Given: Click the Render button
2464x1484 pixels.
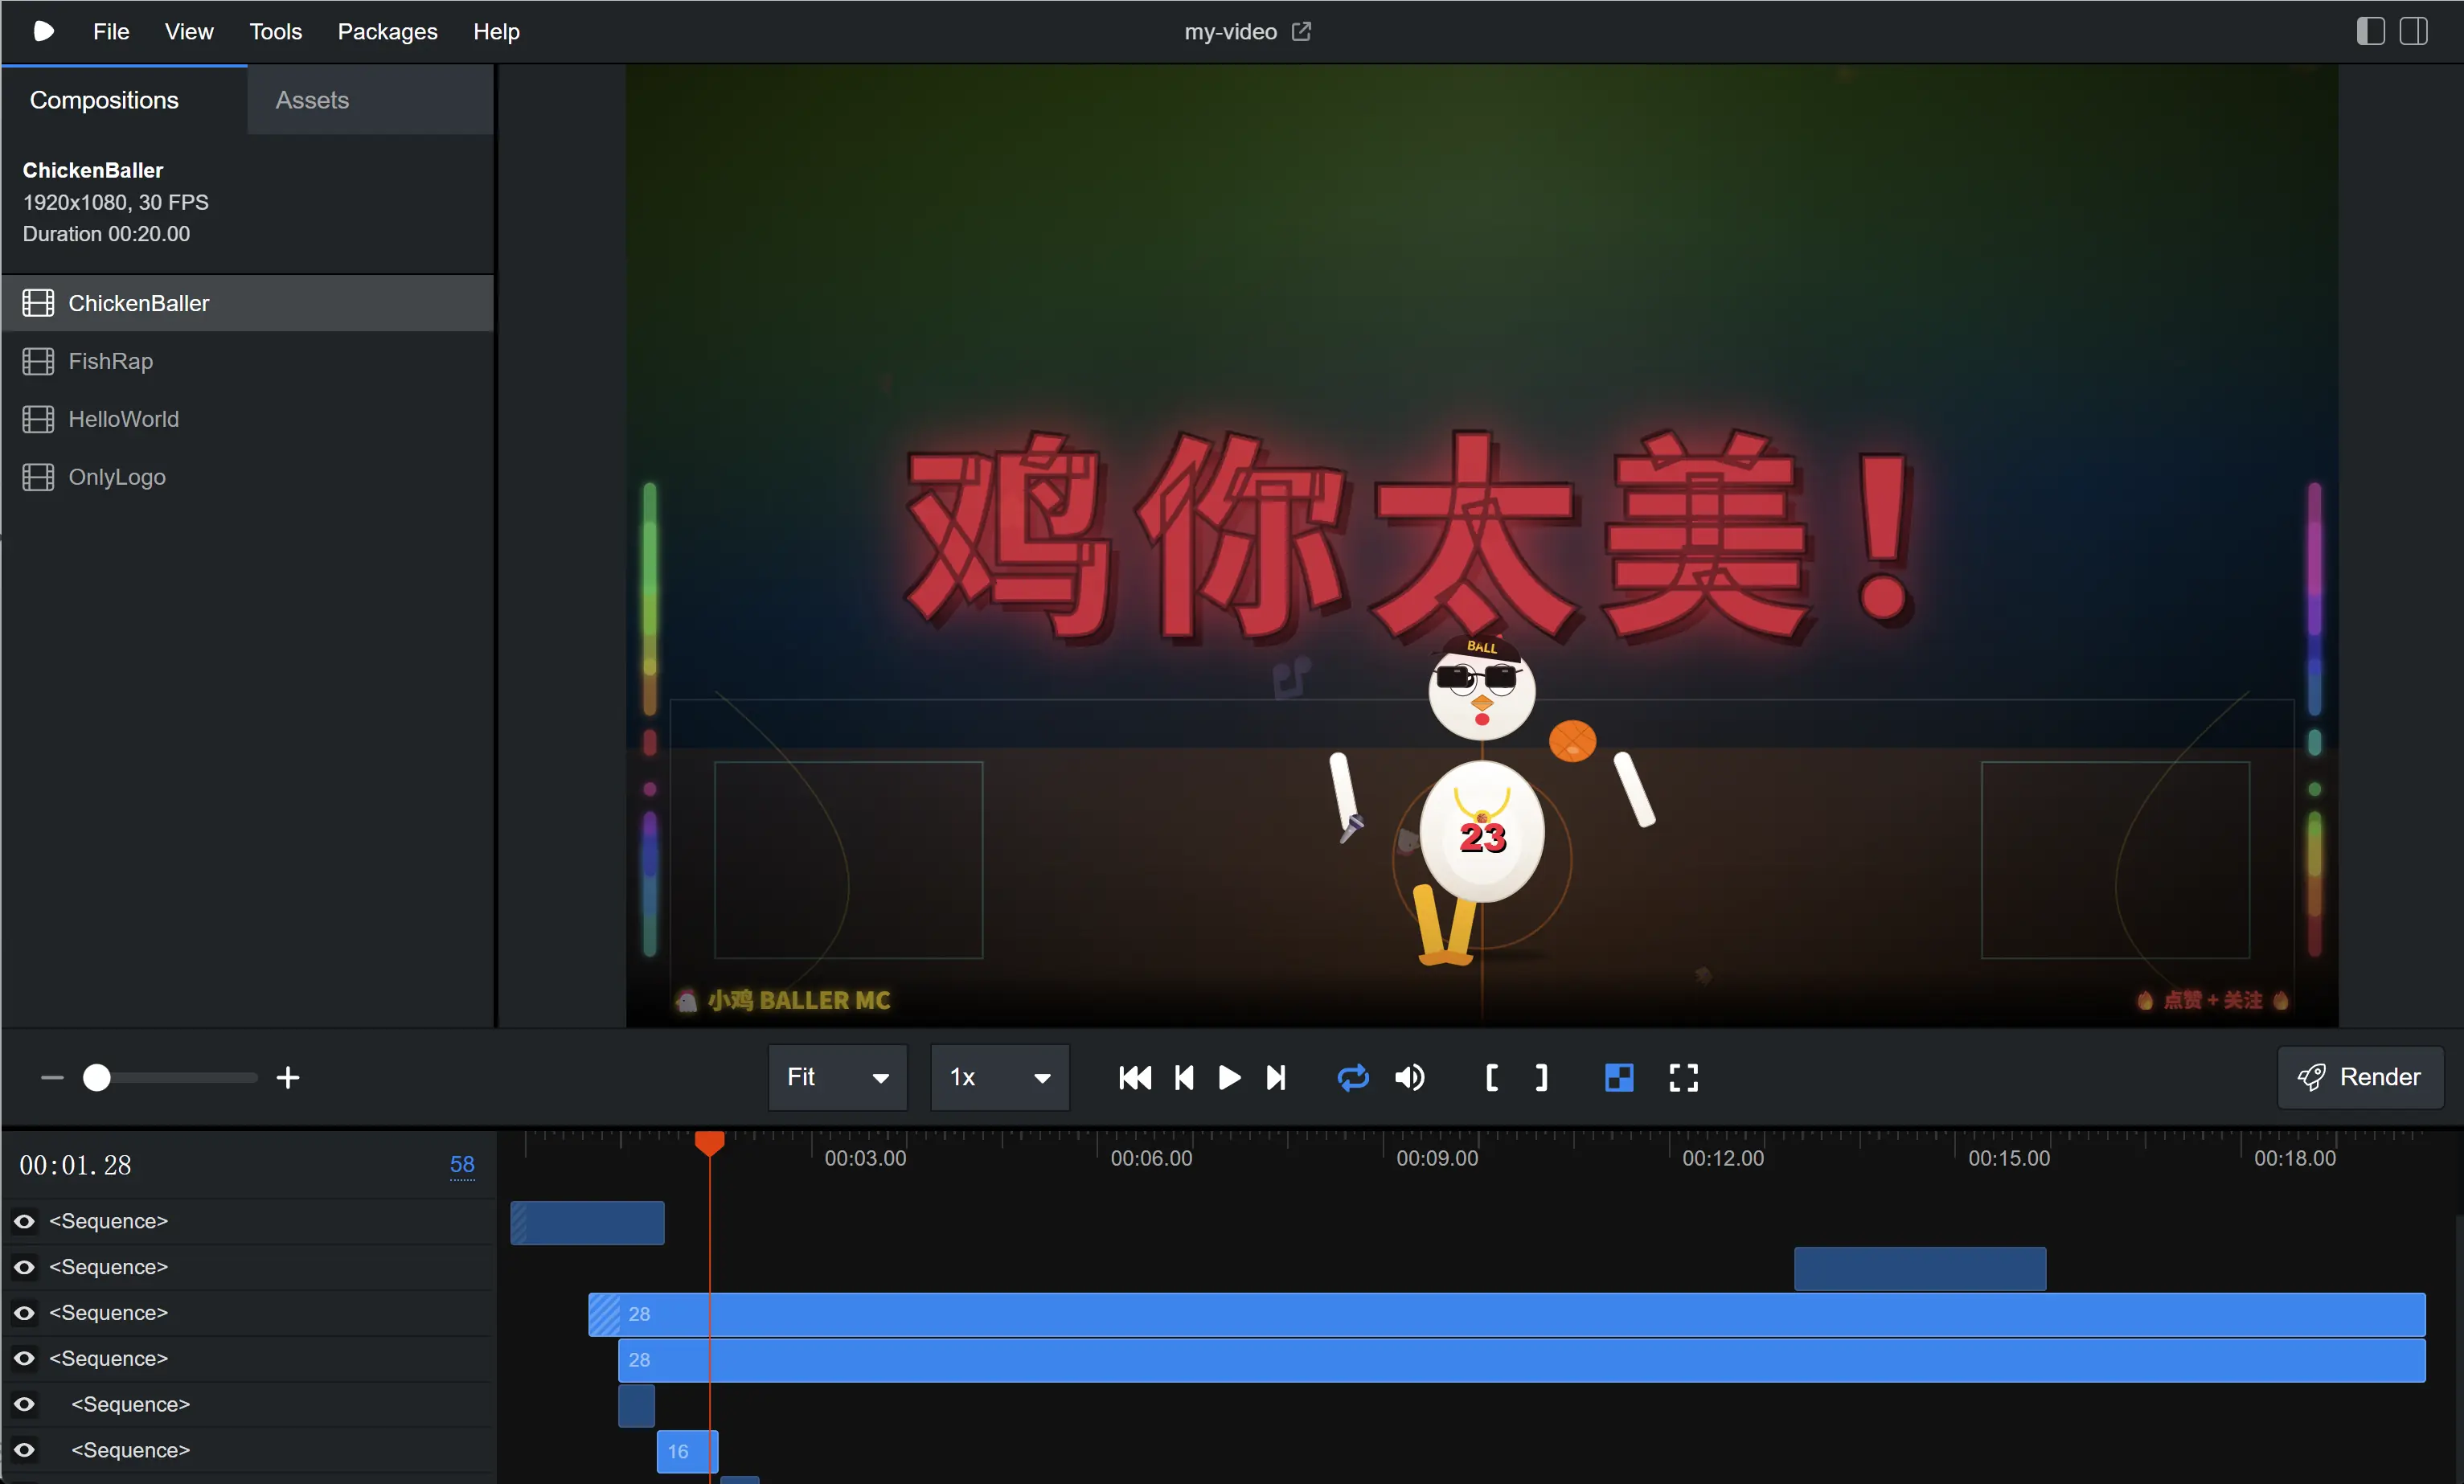Looking at the screenshot, I should click(x=2359, y=1077).
